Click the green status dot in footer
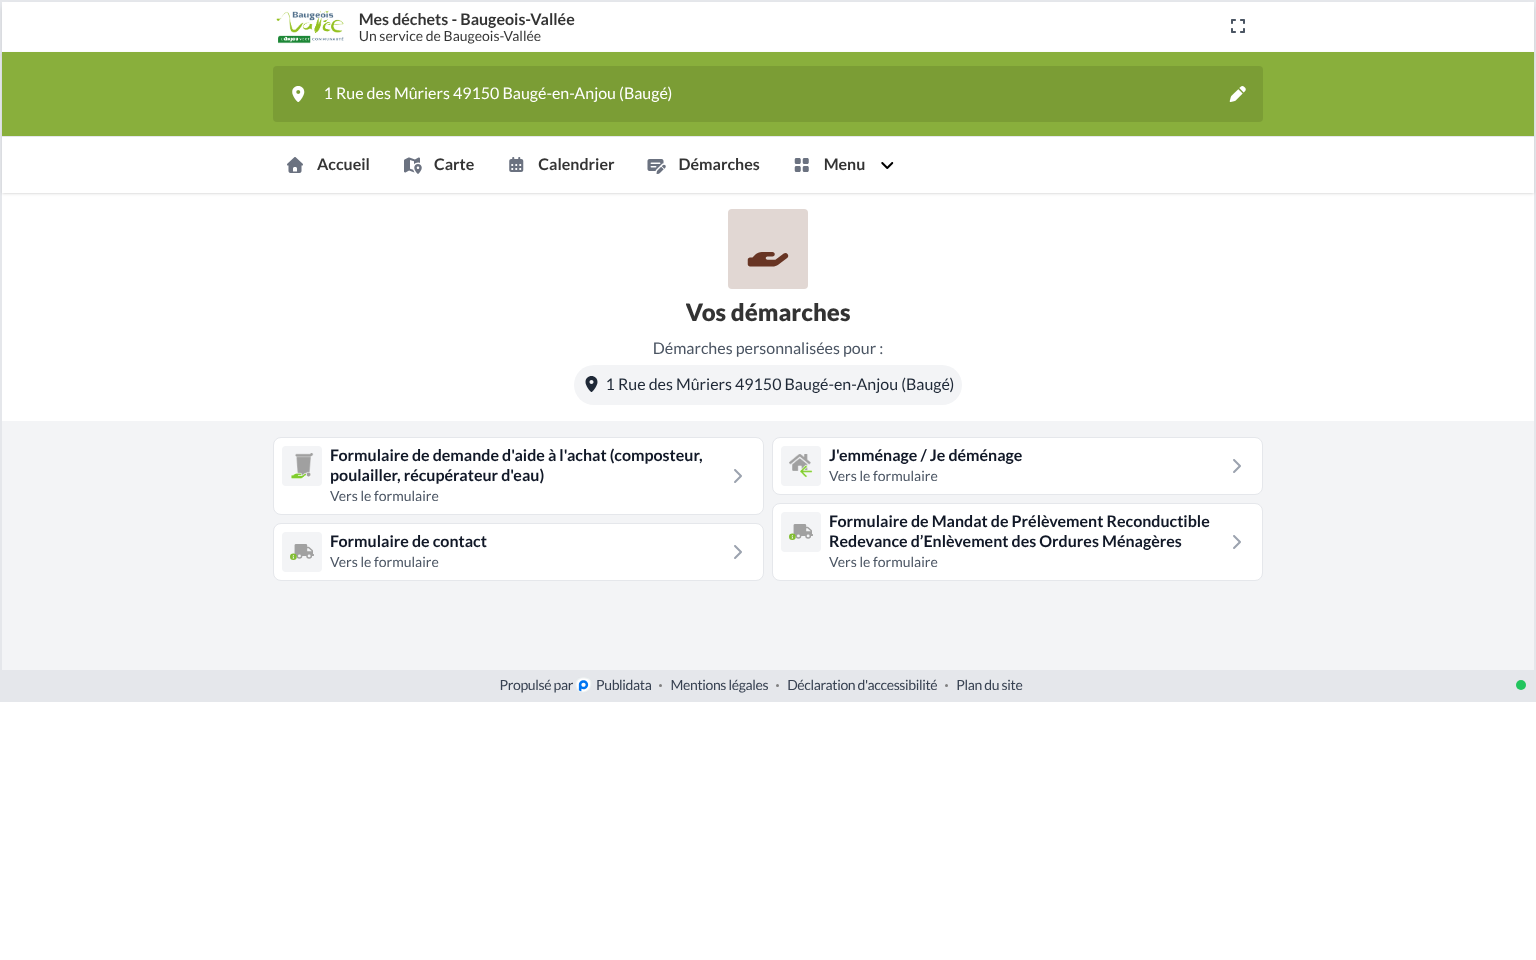This screenshot has width=1536, height=960. point(1521,685)
